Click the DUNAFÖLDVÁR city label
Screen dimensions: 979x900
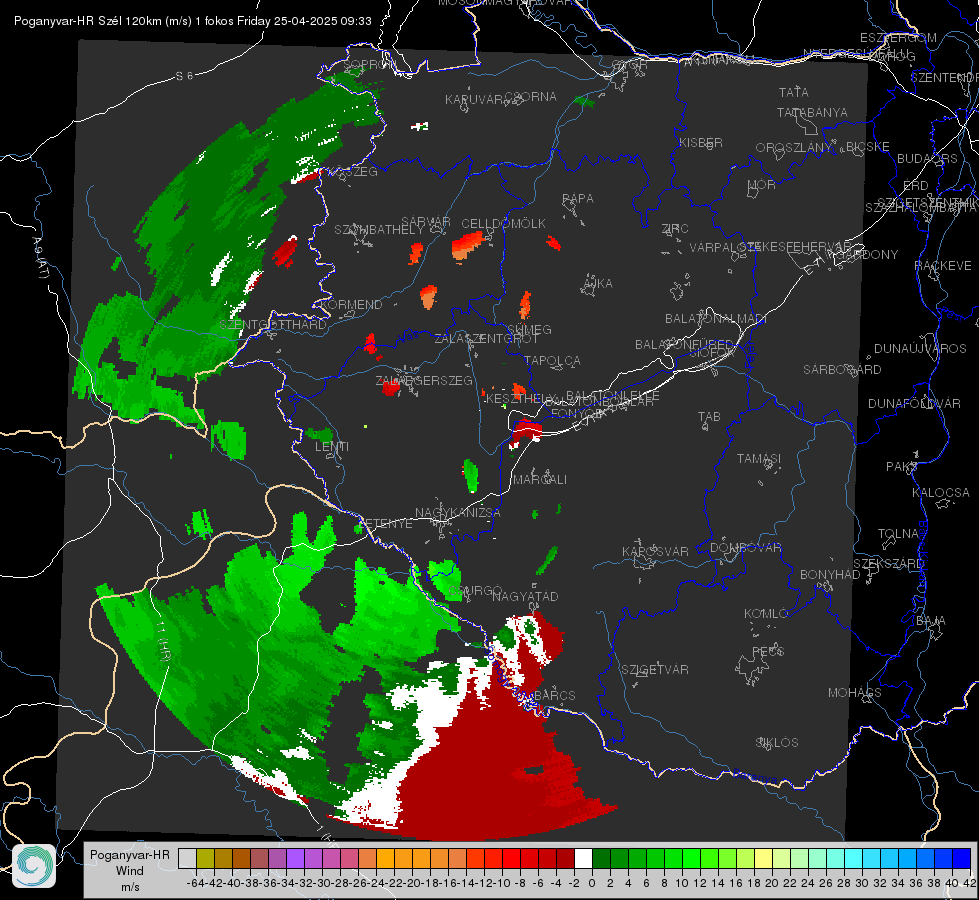[x=914, y=403]
